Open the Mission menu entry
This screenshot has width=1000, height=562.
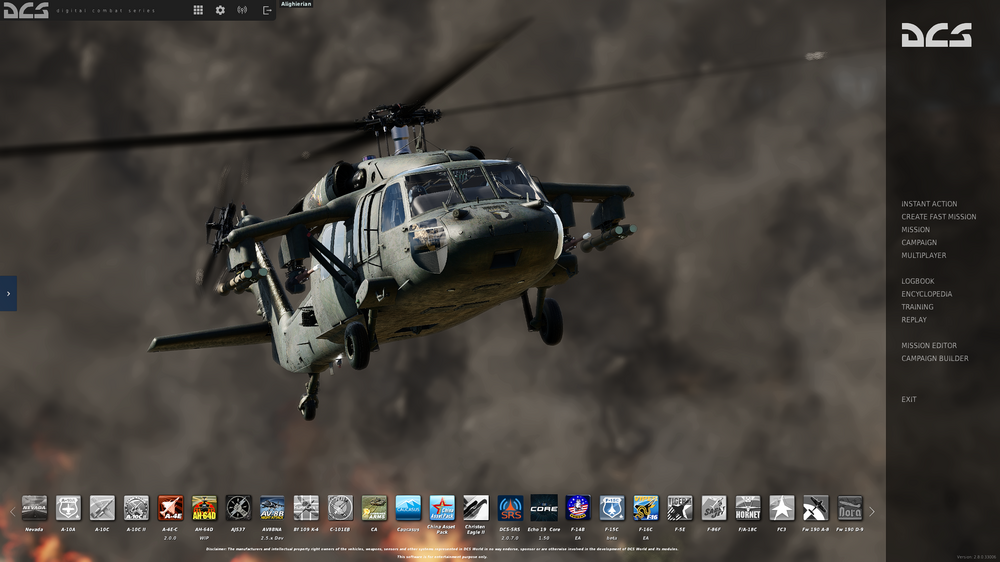(x=915, y=230)
